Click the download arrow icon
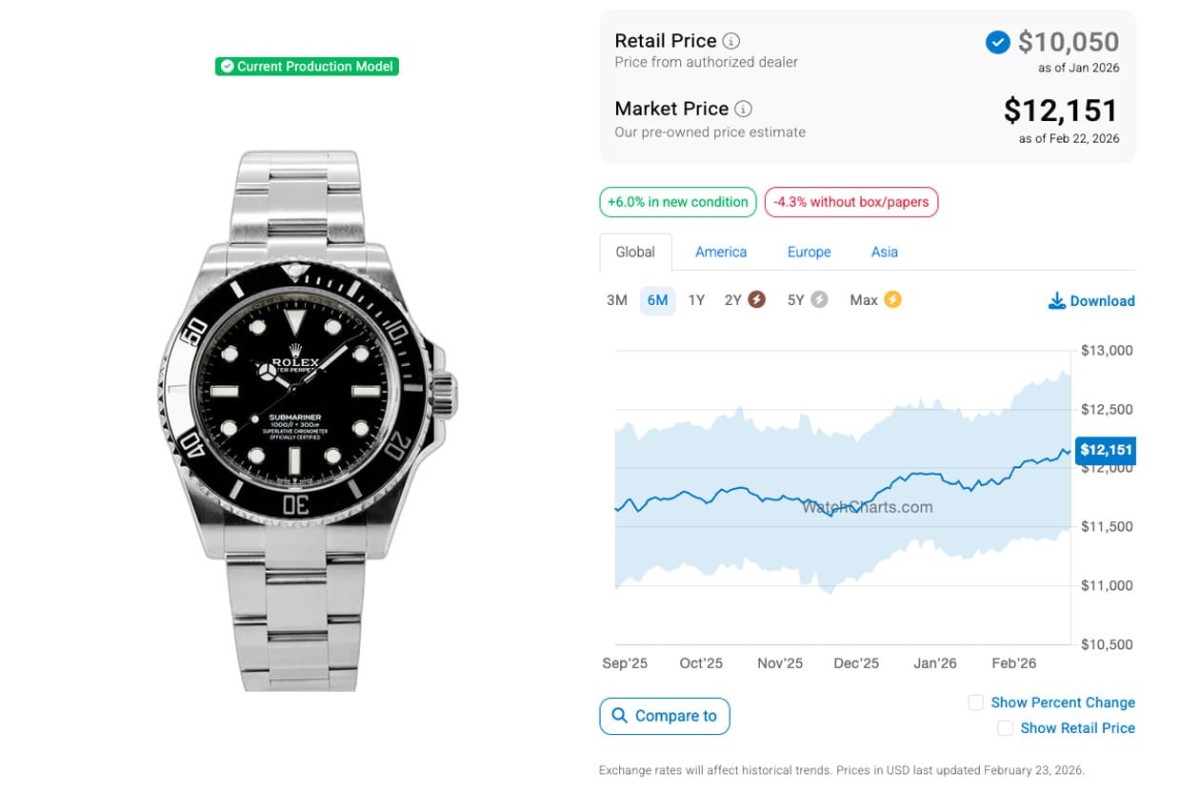Screen dimensions: 1200x794 (1057, 301)
